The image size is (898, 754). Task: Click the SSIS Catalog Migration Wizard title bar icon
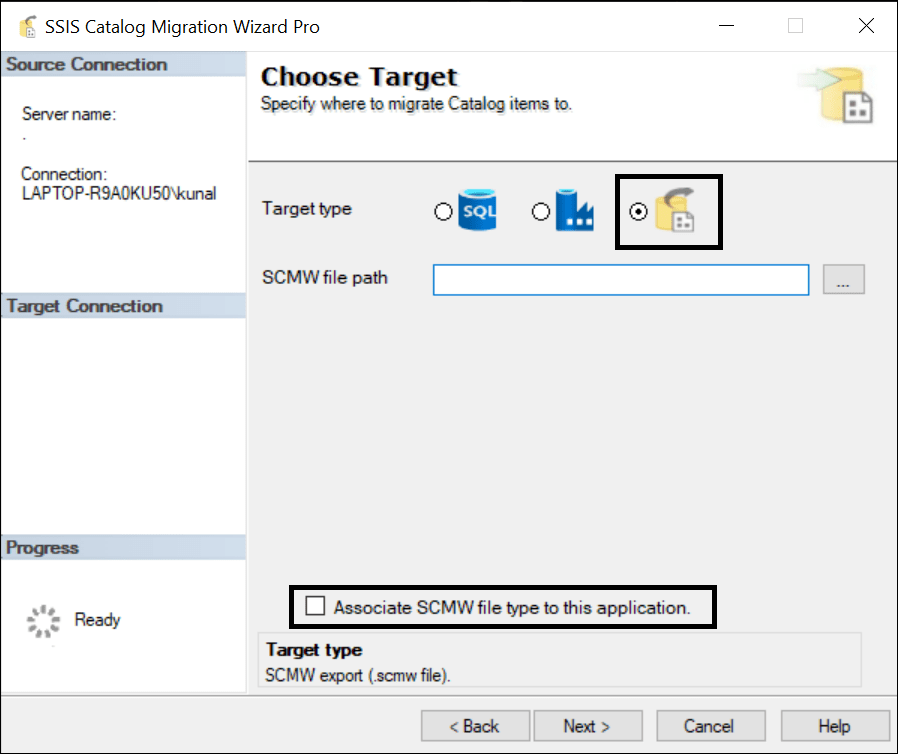click(x=25, y=25)
